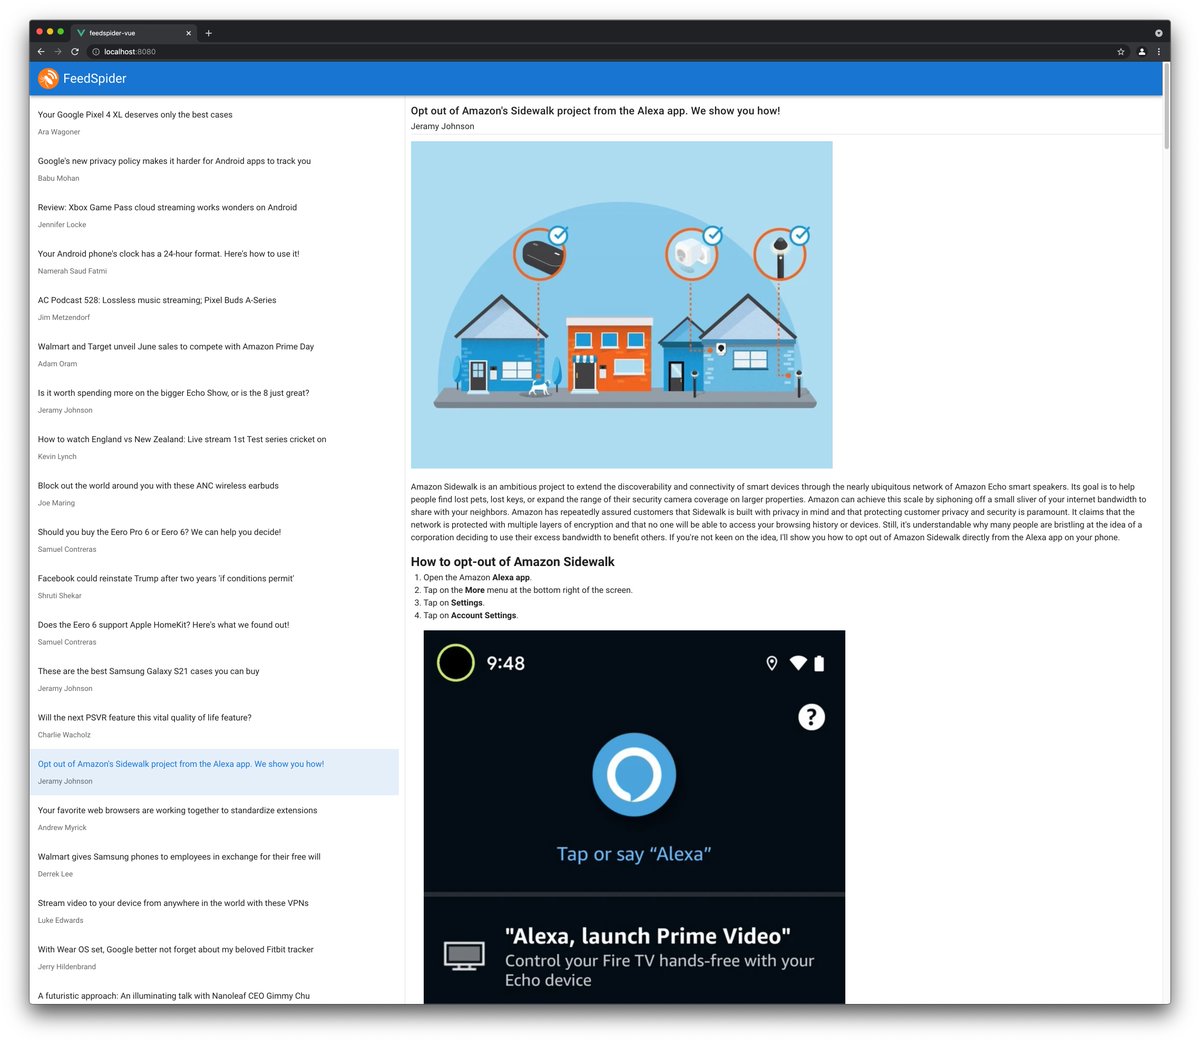Open Walmart and Target June sales article
The image size is (1200, 1043).
pos(214,355)
